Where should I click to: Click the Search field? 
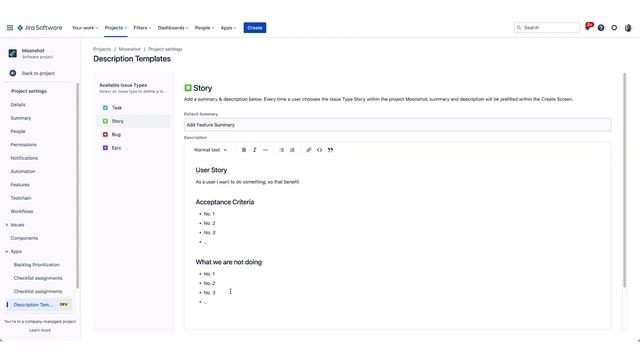point(547,28)
